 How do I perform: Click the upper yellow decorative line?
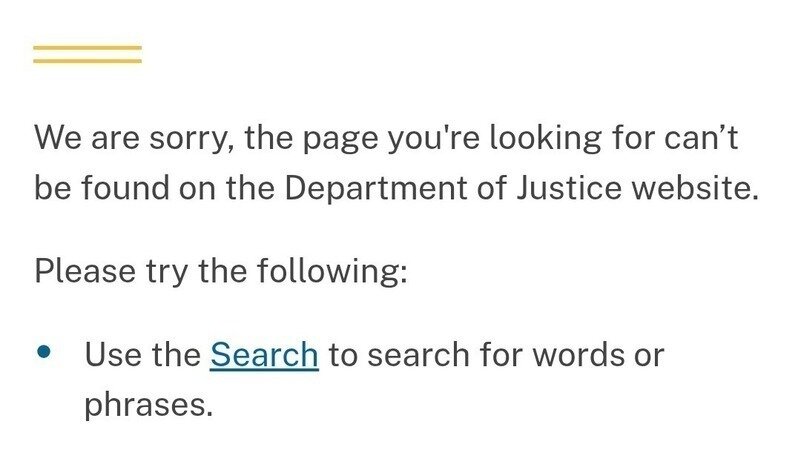tap(87, 47)
